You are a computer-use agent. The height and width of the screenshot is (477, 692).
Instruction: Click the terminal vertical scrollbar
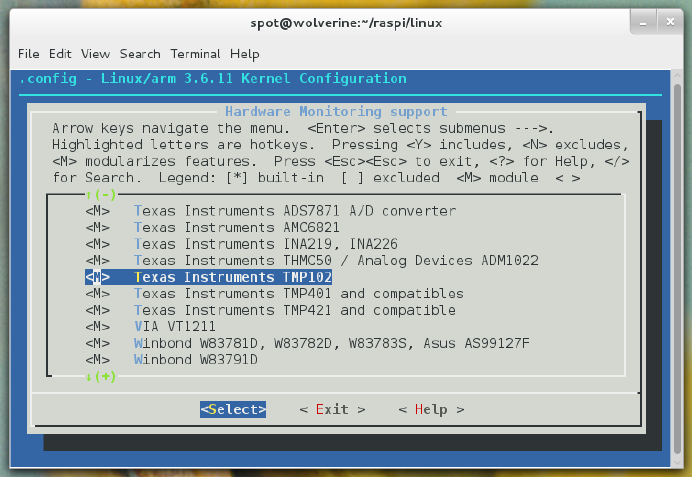pos(677,269)
